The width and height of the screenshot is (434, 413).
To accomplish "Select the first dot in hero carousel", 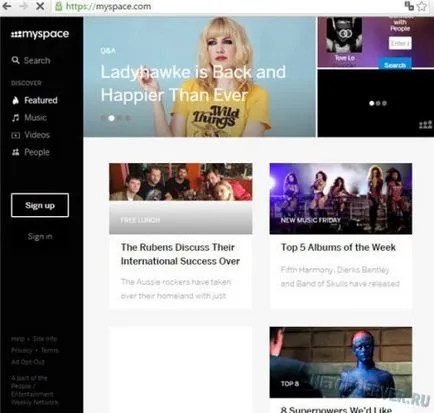I will 103,118.
